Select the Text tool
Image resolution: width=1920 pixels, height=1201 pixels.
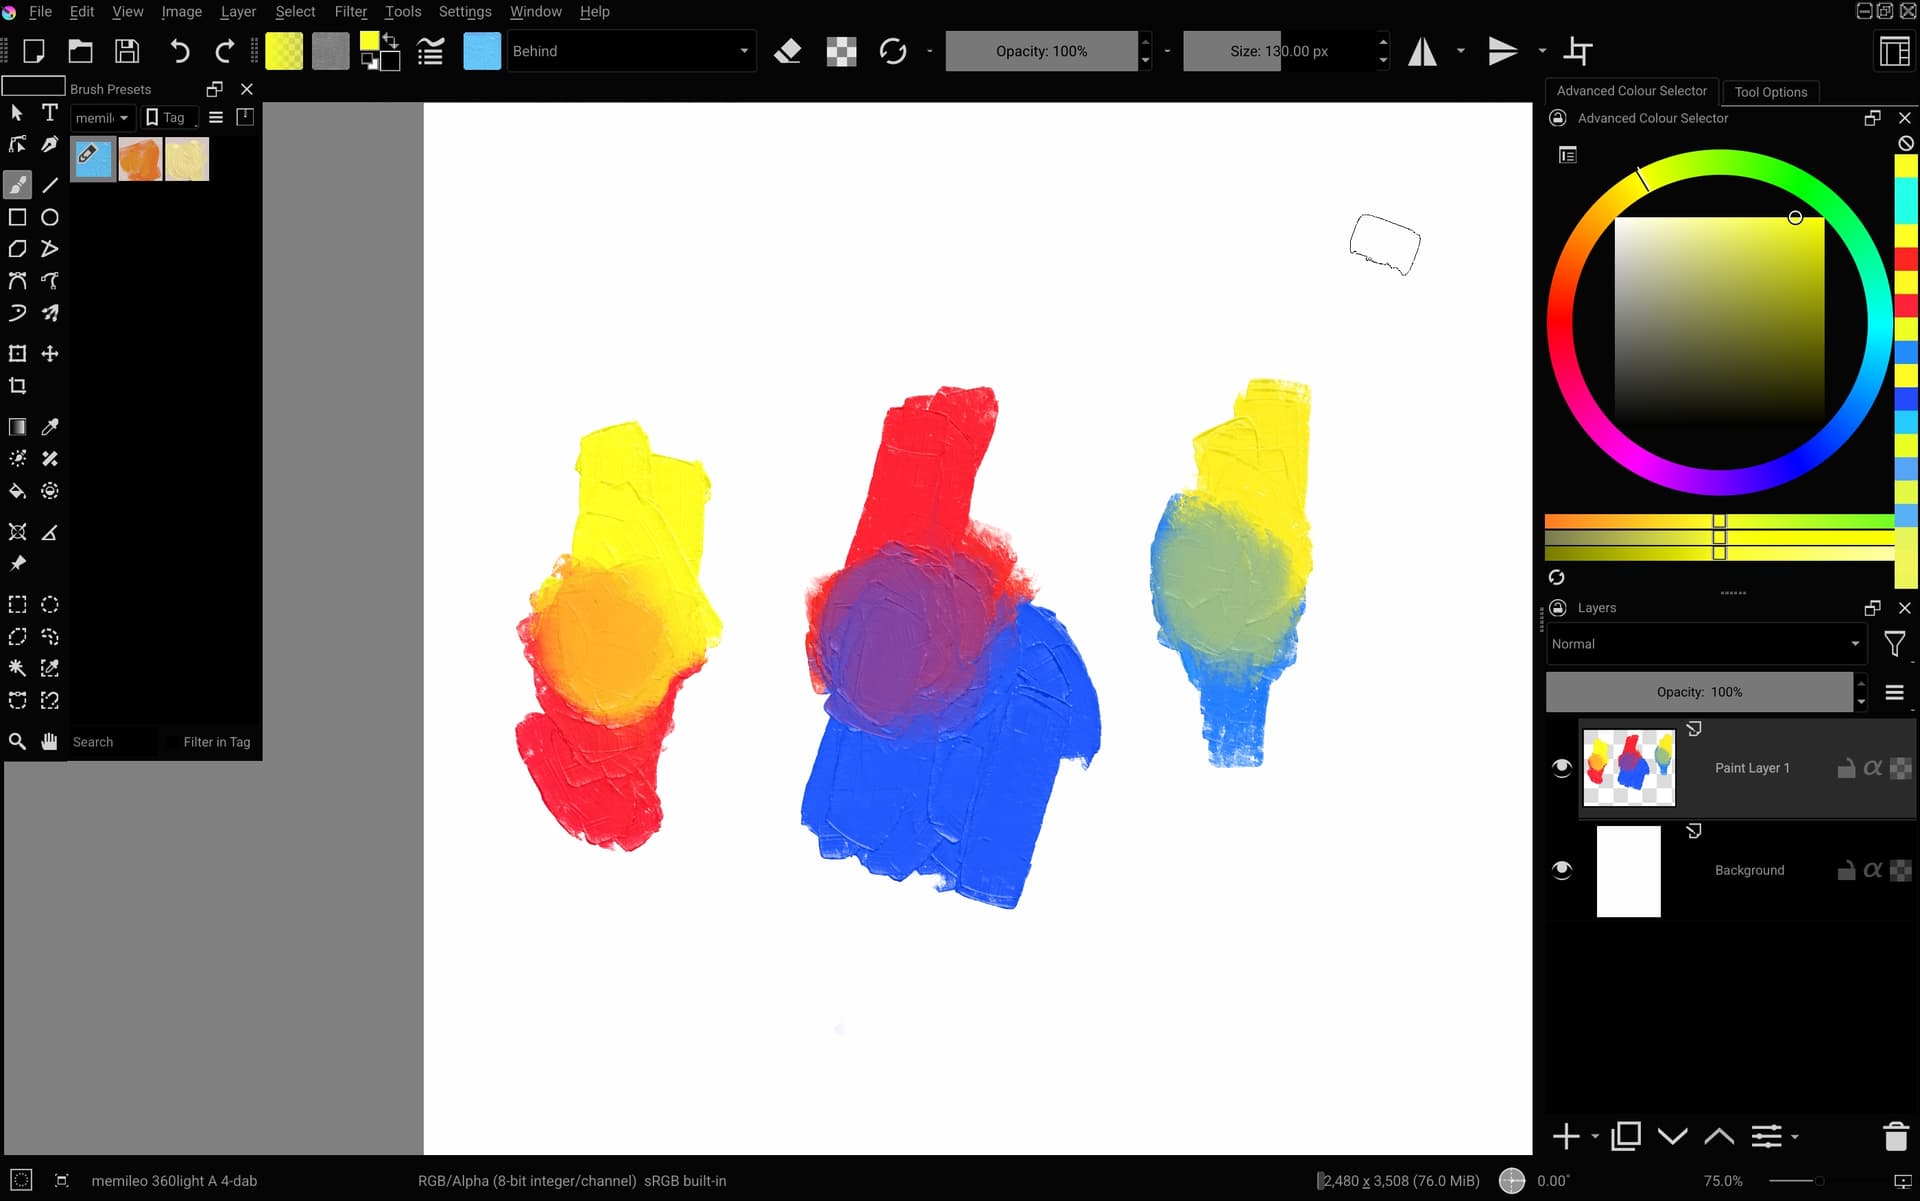click(50, 113)
